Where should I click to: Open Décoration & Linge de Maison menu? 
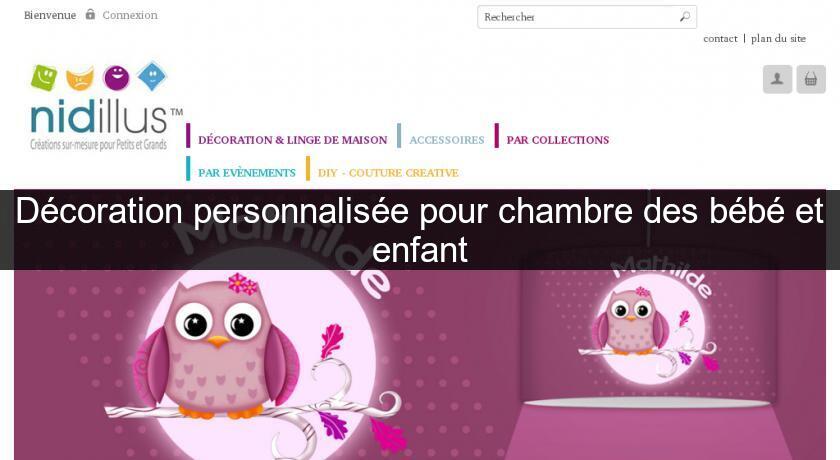pos(292,140)
